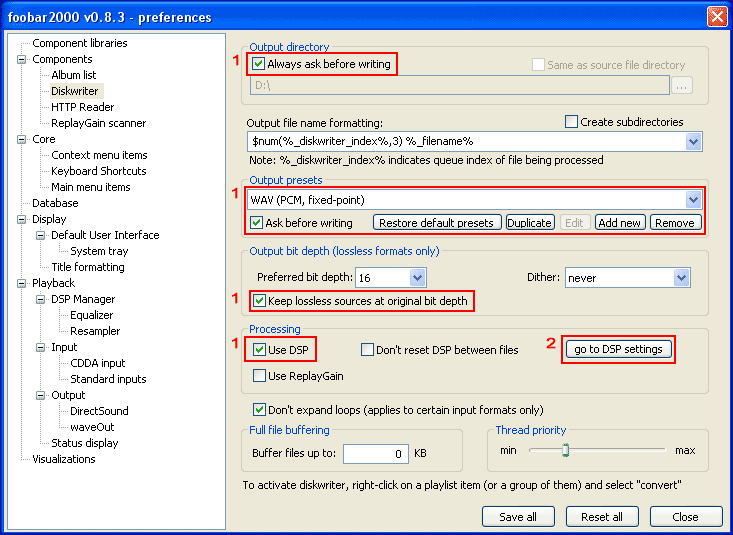Click go to DSP settings button
Image resolution: width=733 pixels, height=535 pixels.
(x=618, y=349)
